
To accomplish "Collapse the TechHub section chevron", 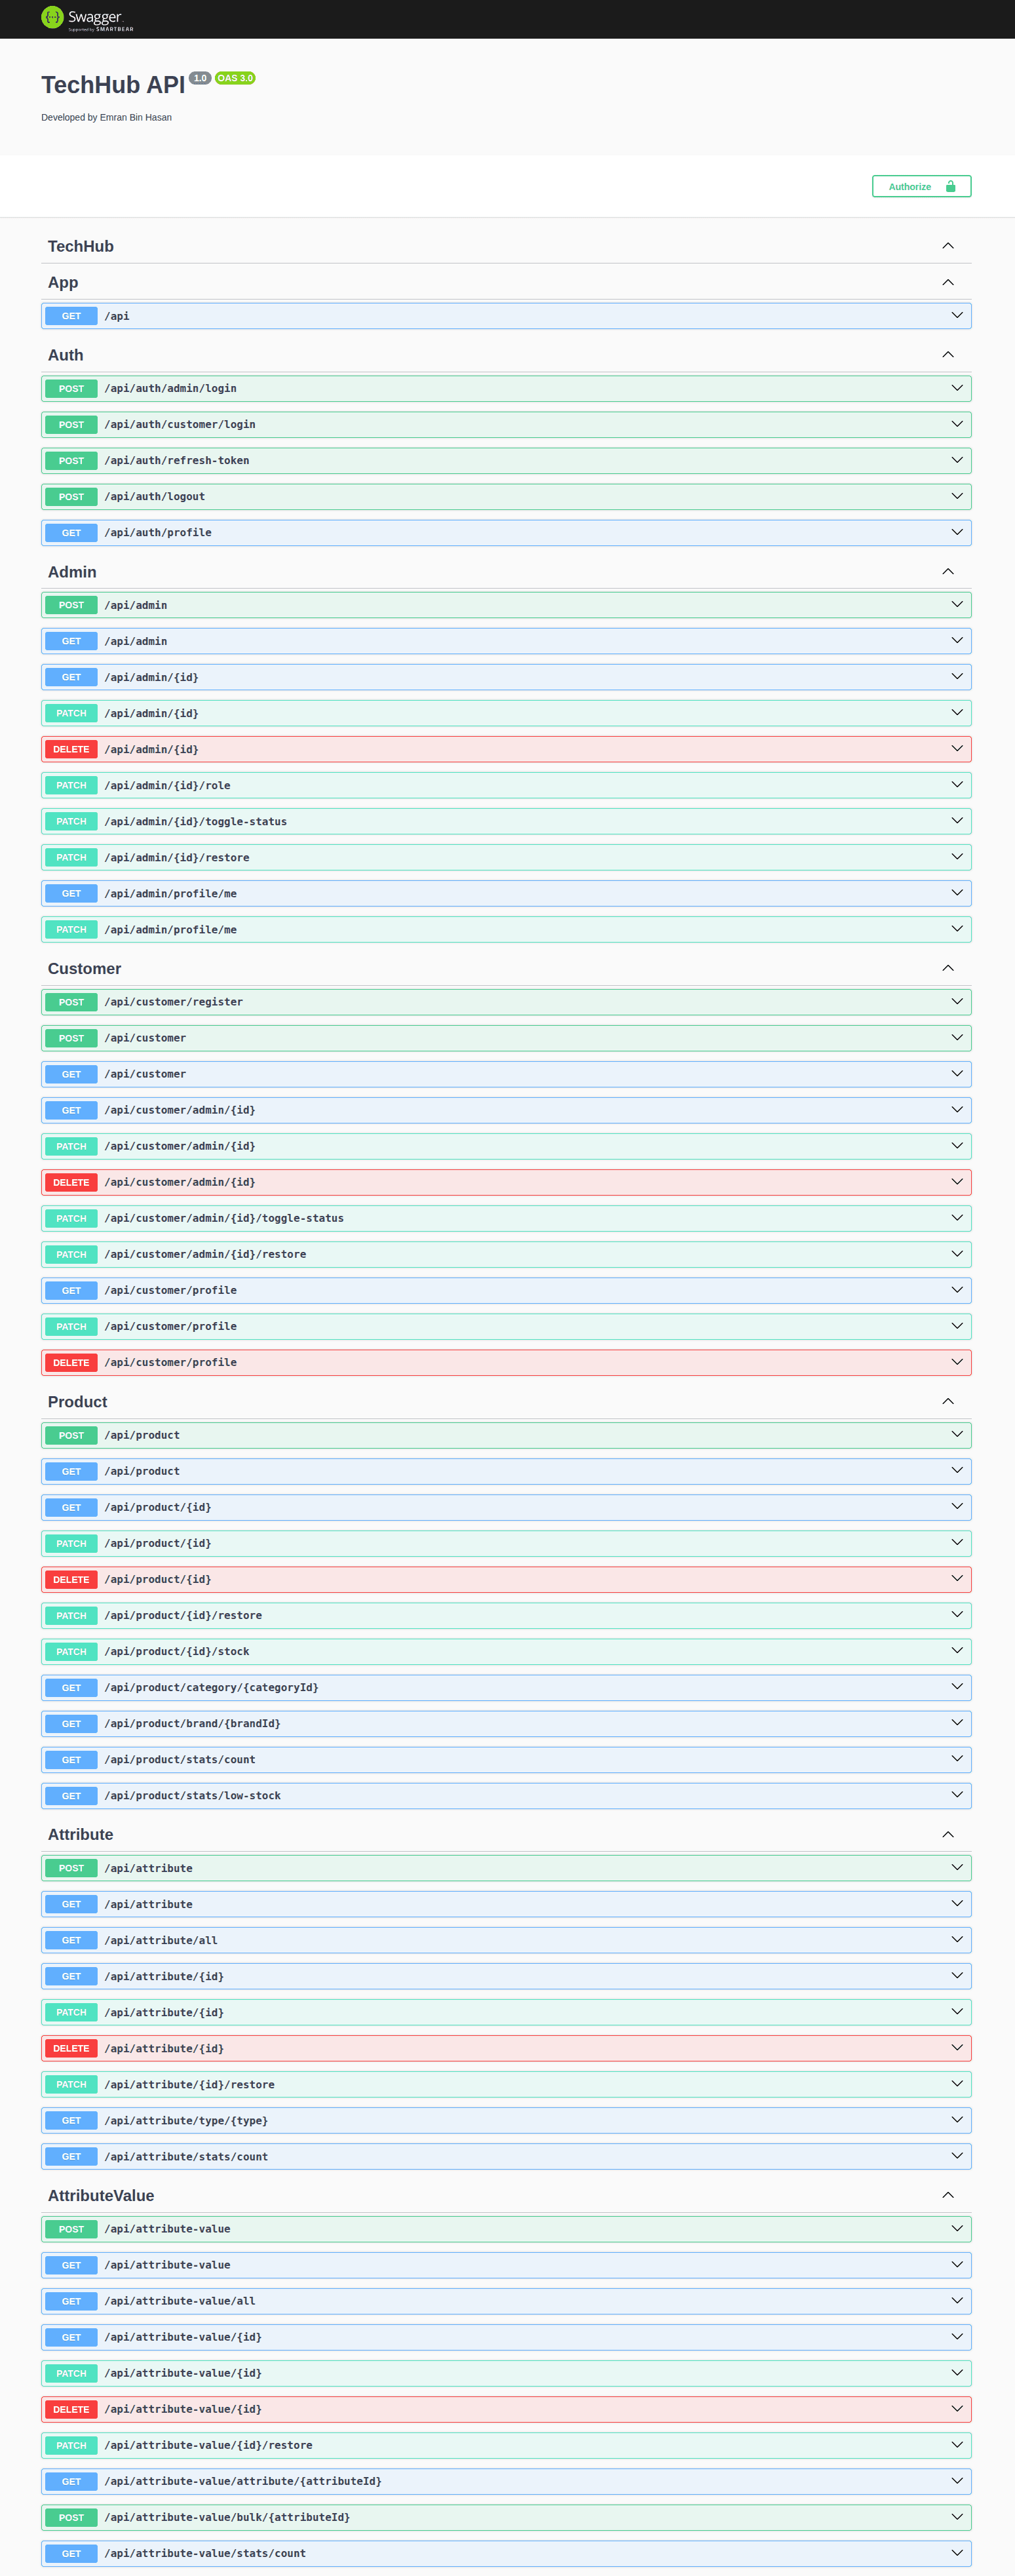I will click(x=947, y=246).
